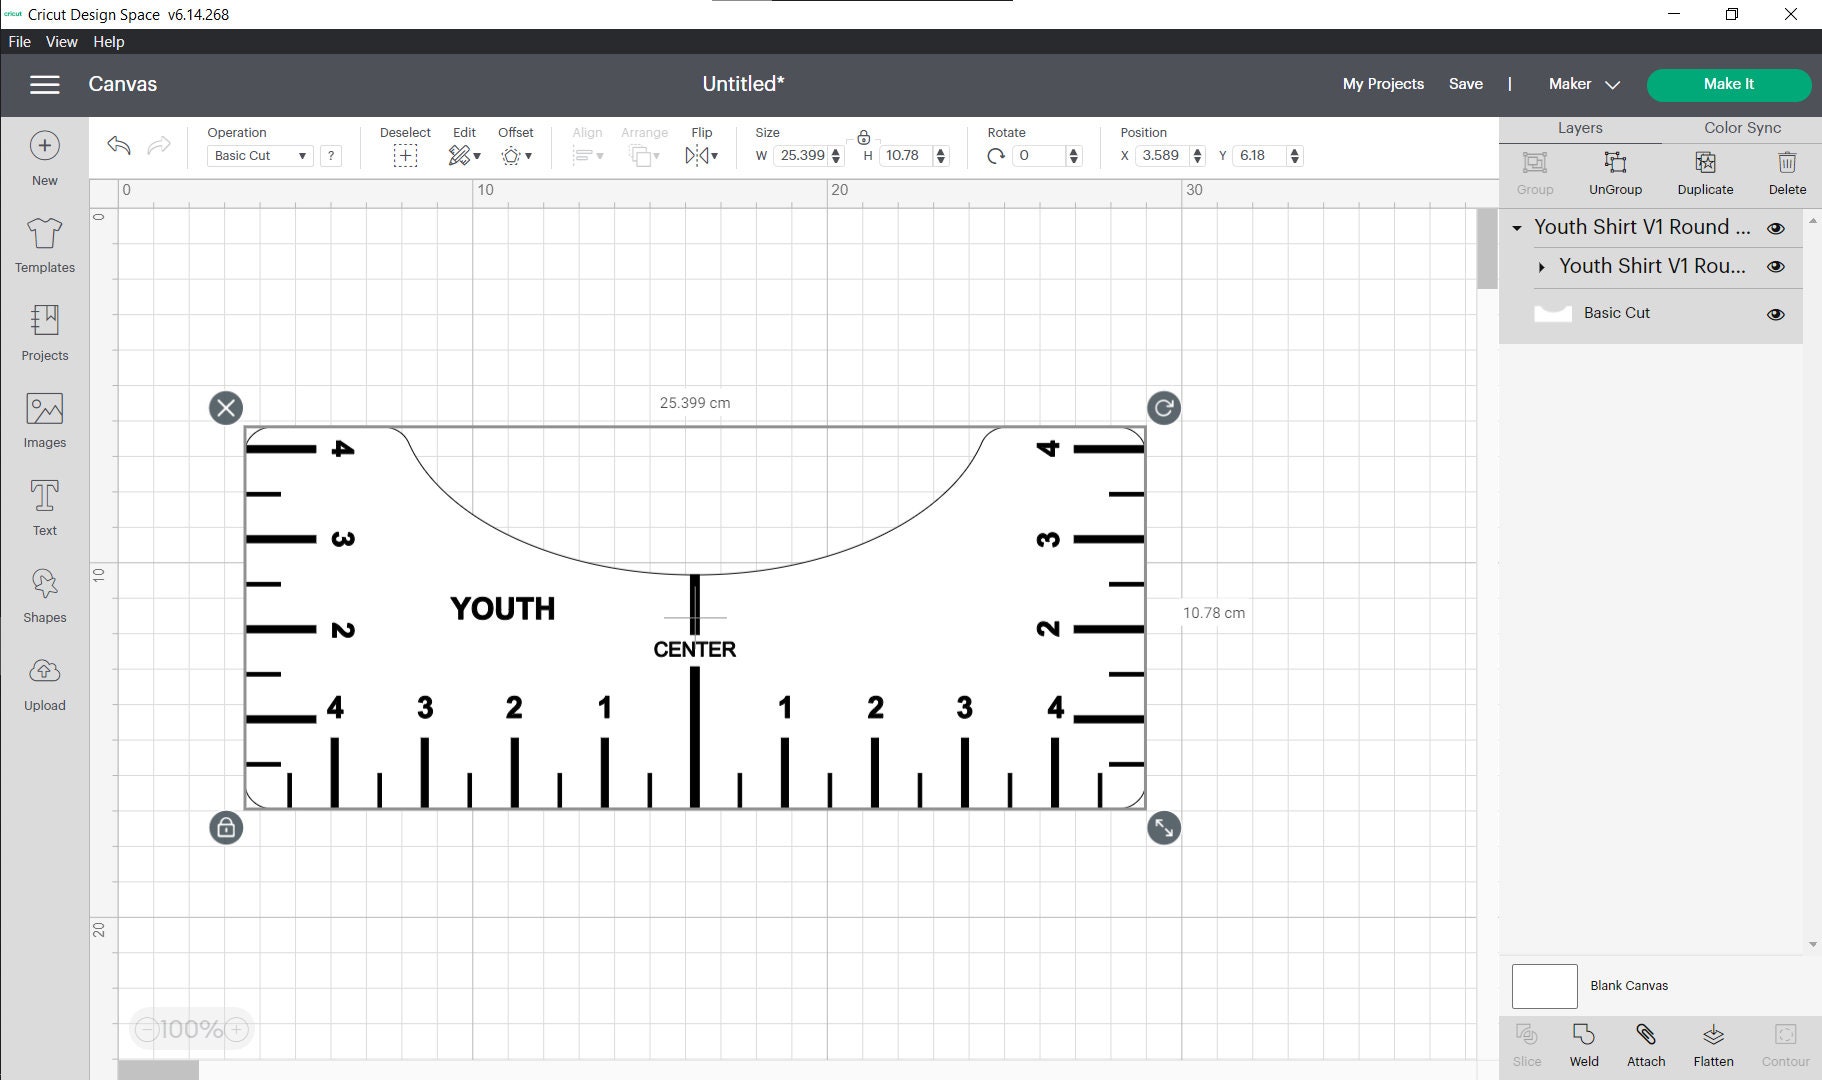Viewport: 1822px width, 1080px height.
Task: Undo the last action
Action: [x=118, y=146]
